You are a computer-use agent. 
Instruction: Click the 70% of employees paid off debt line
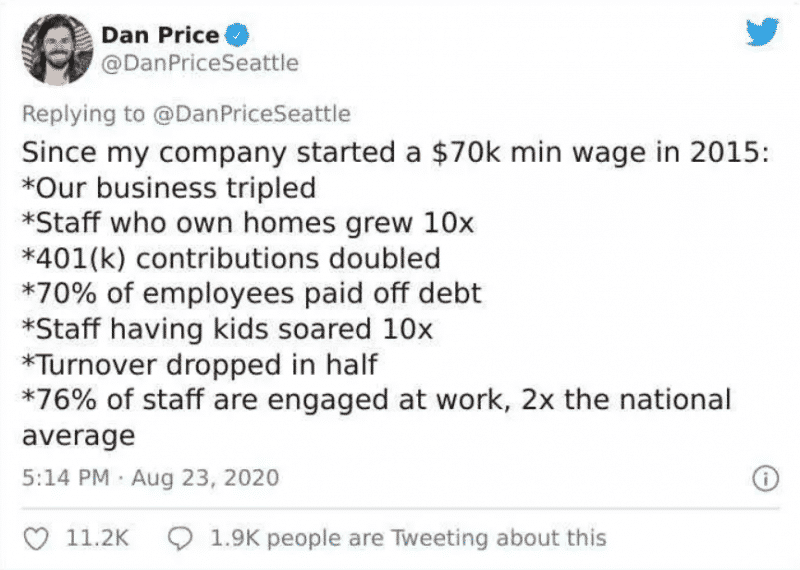click(252, 293)
